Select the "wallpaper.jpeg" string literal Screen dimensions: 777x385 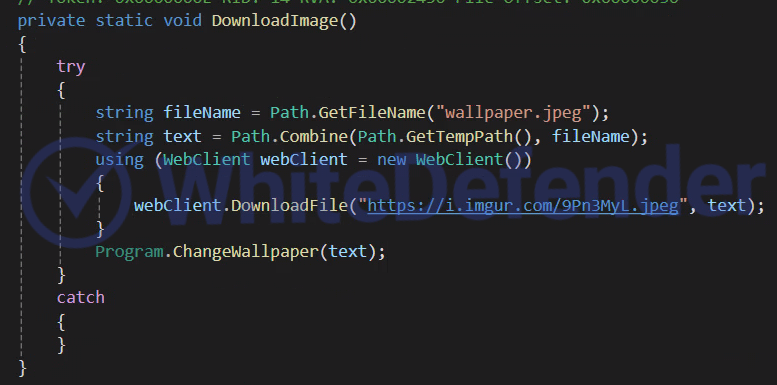point(513,113)
